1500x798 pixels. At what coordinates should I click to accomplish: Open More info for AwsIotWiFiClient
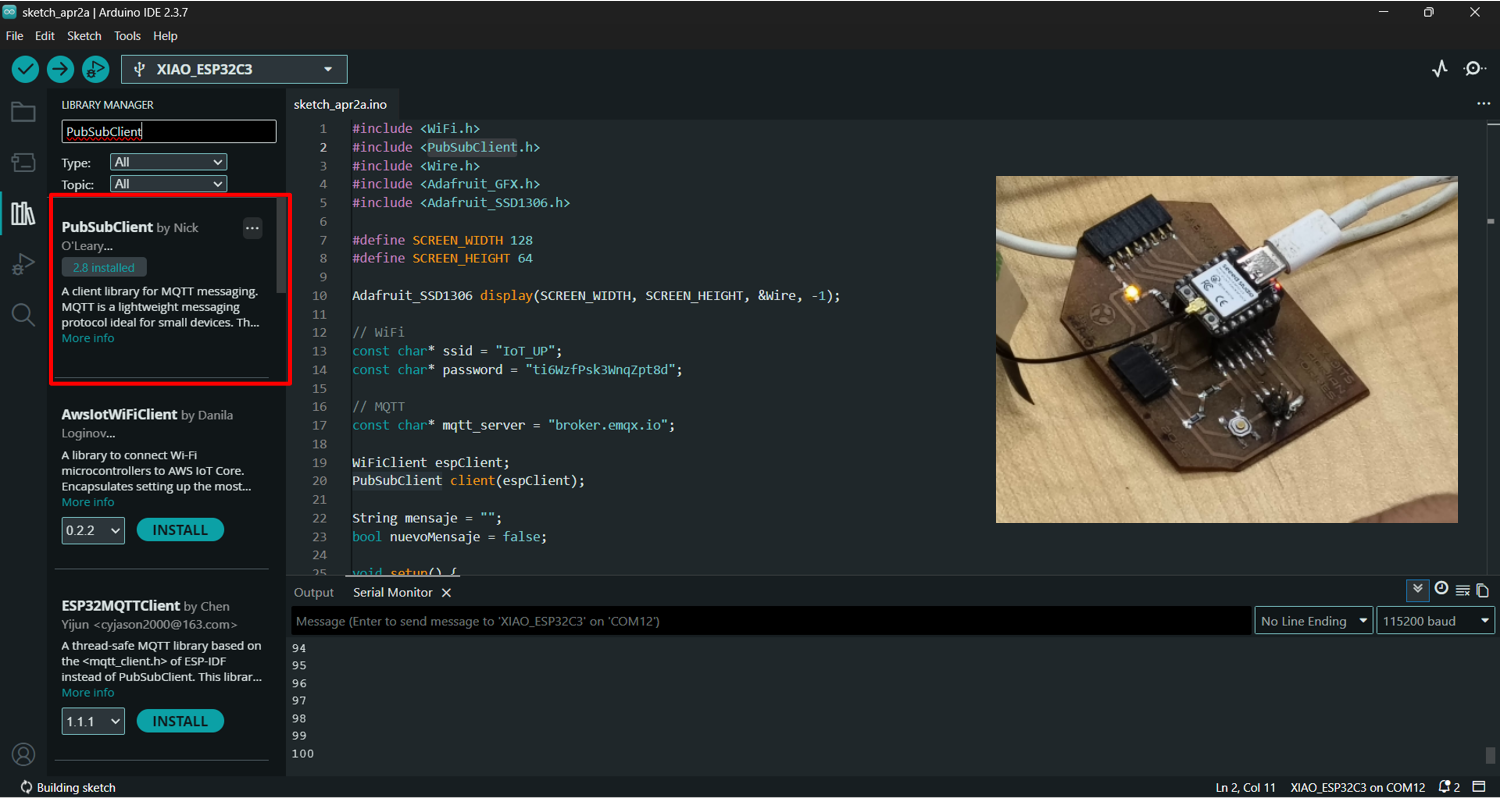[x=88, y=502]
